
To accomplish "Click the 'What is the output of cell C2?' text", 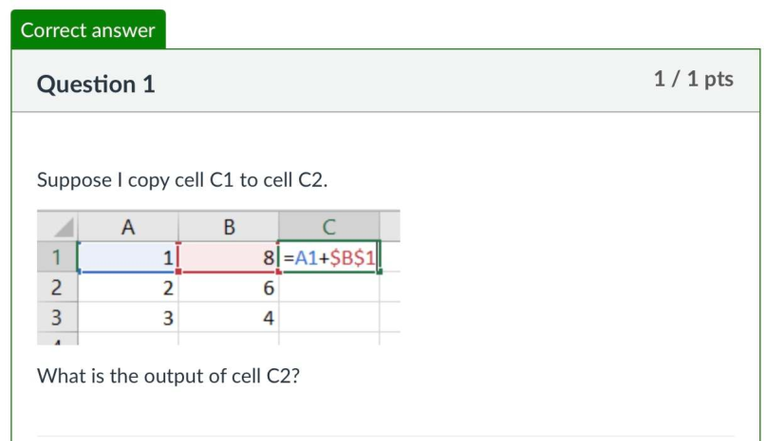I will (x=168, y=376).
